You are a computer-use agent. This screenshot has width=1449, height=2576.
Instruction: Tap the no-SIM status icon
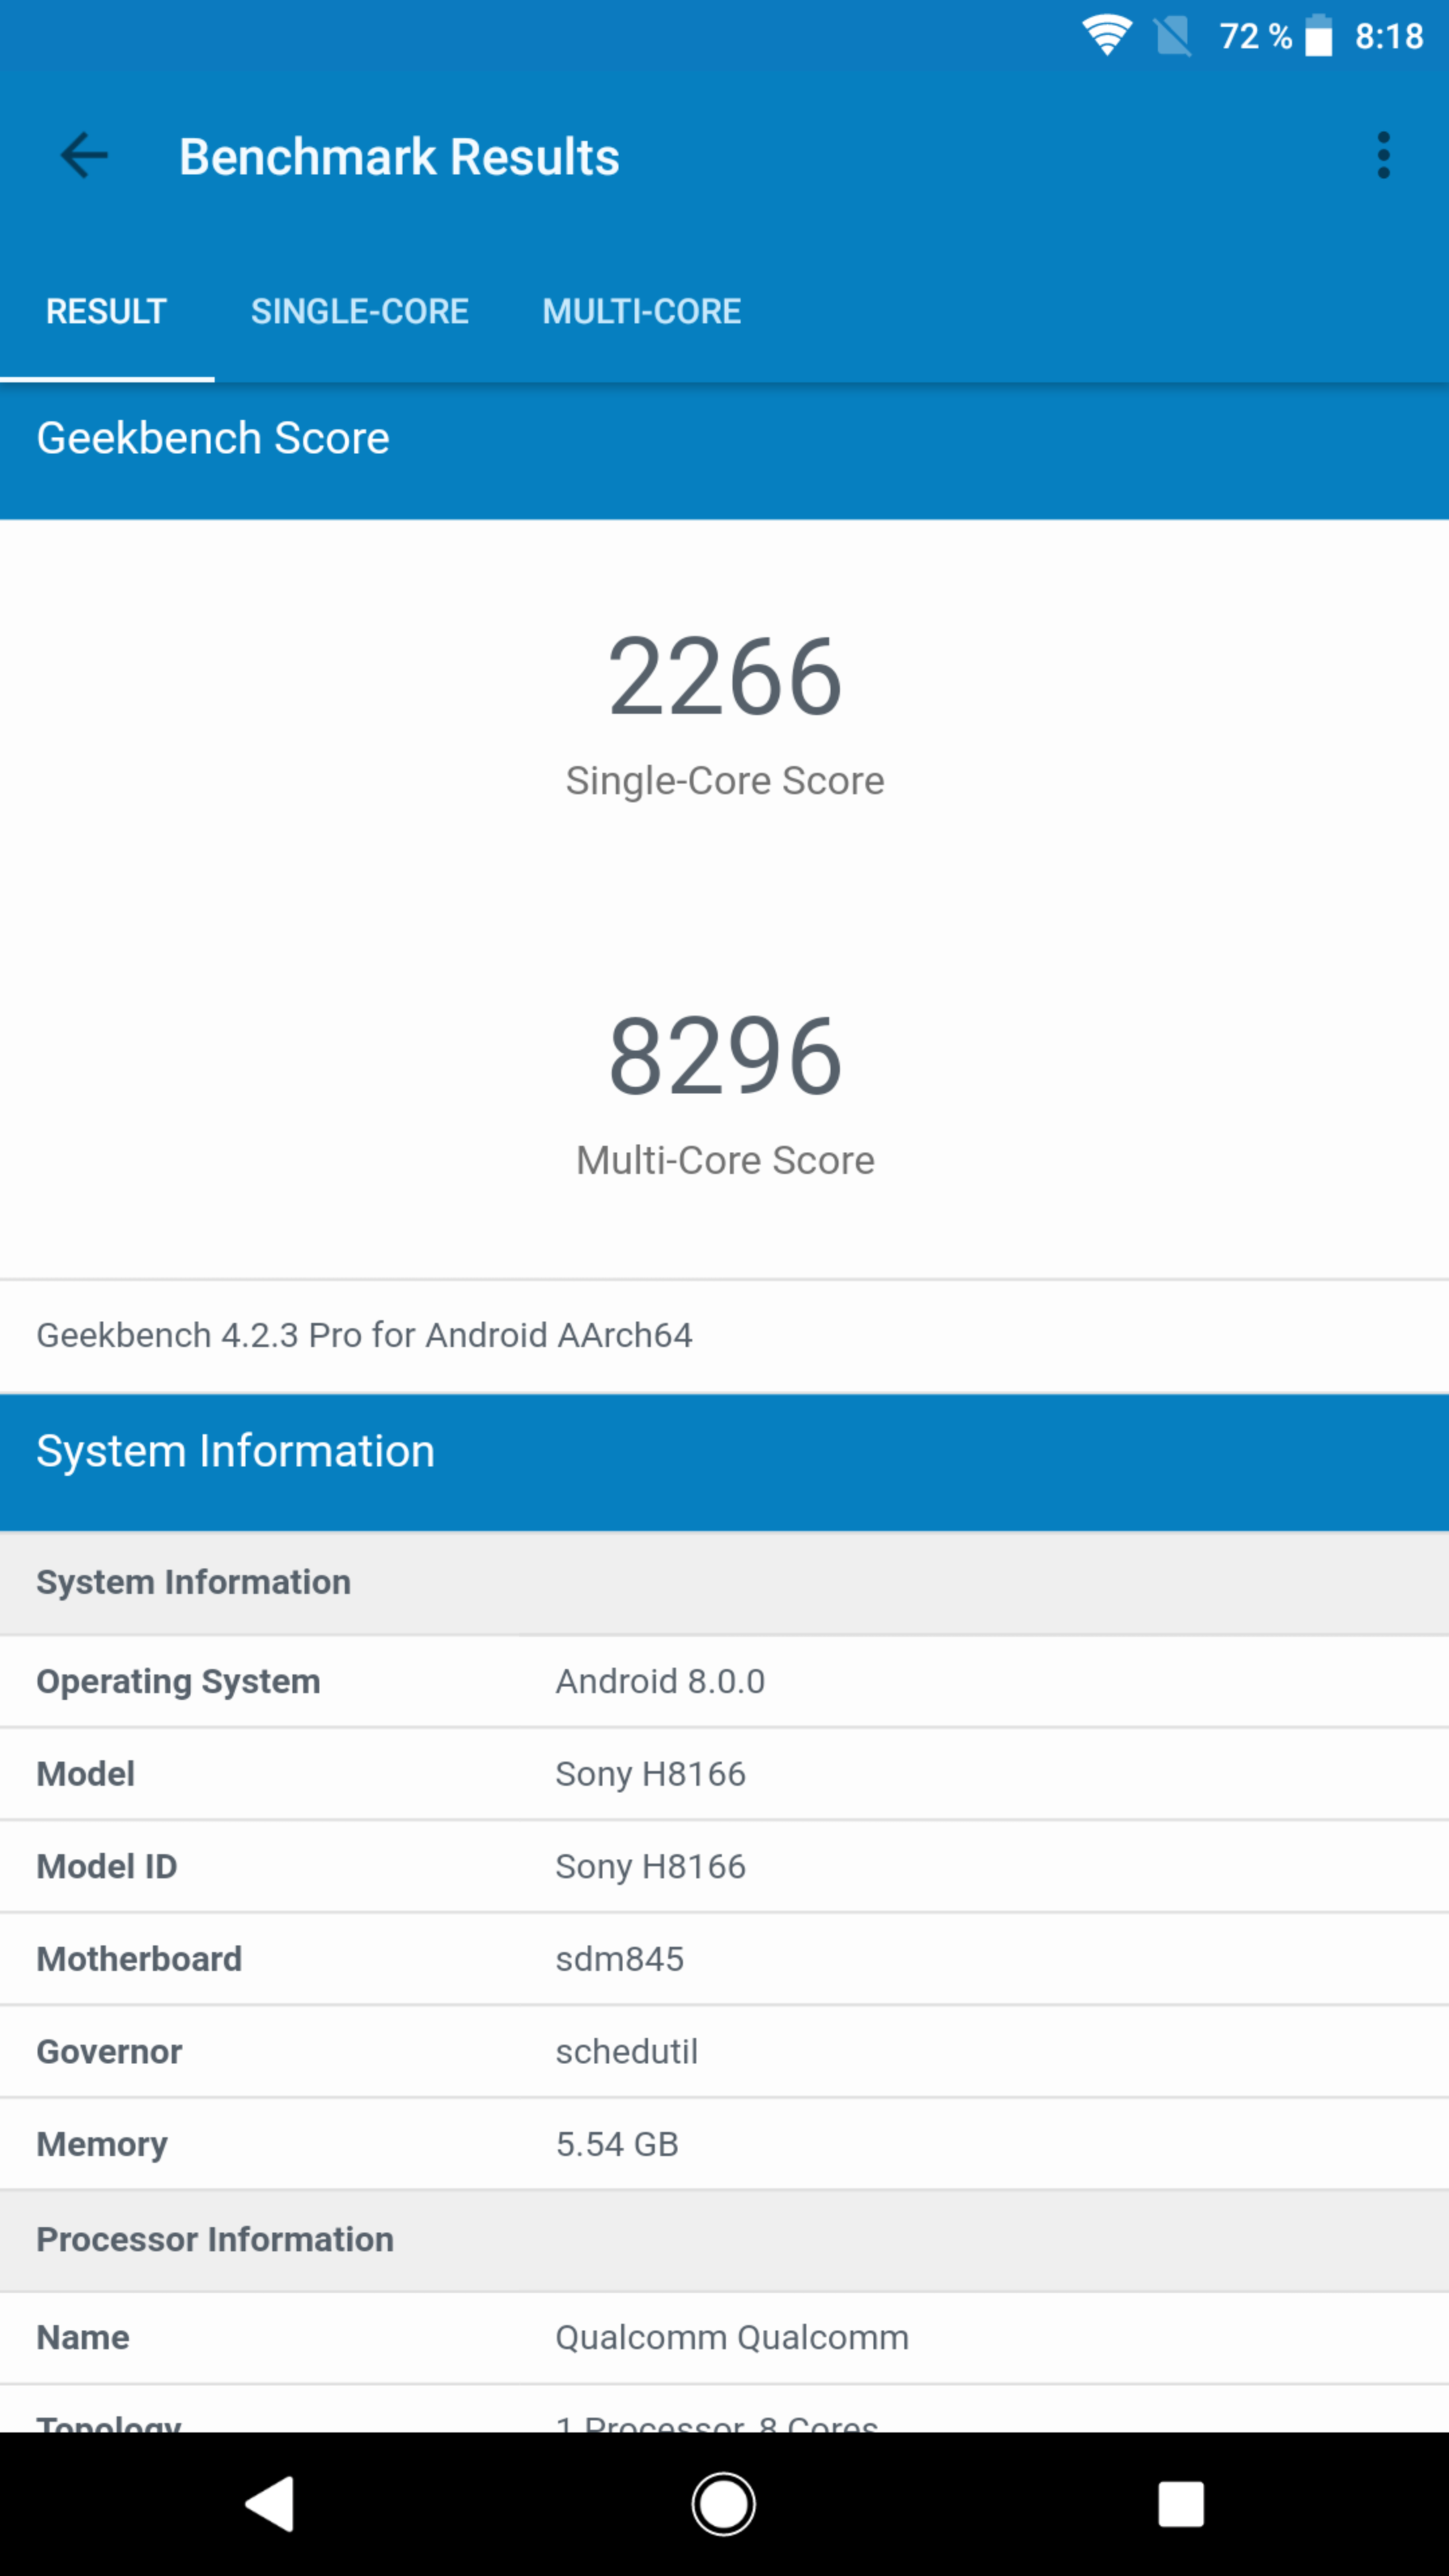coord(1172,37)
